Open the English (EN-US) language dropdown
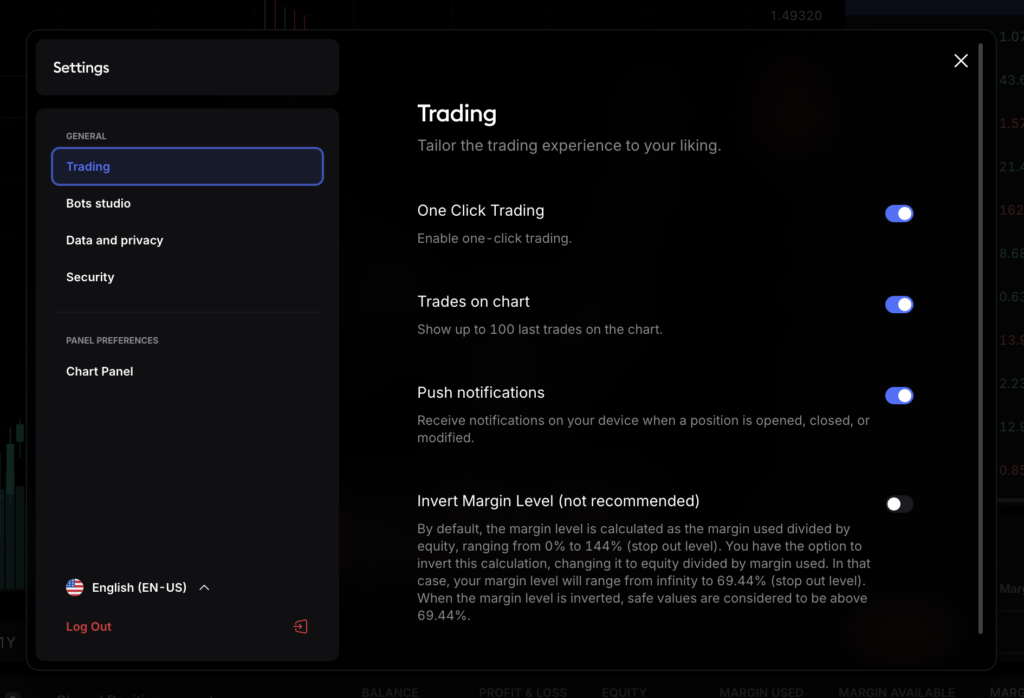 point(138,587)
